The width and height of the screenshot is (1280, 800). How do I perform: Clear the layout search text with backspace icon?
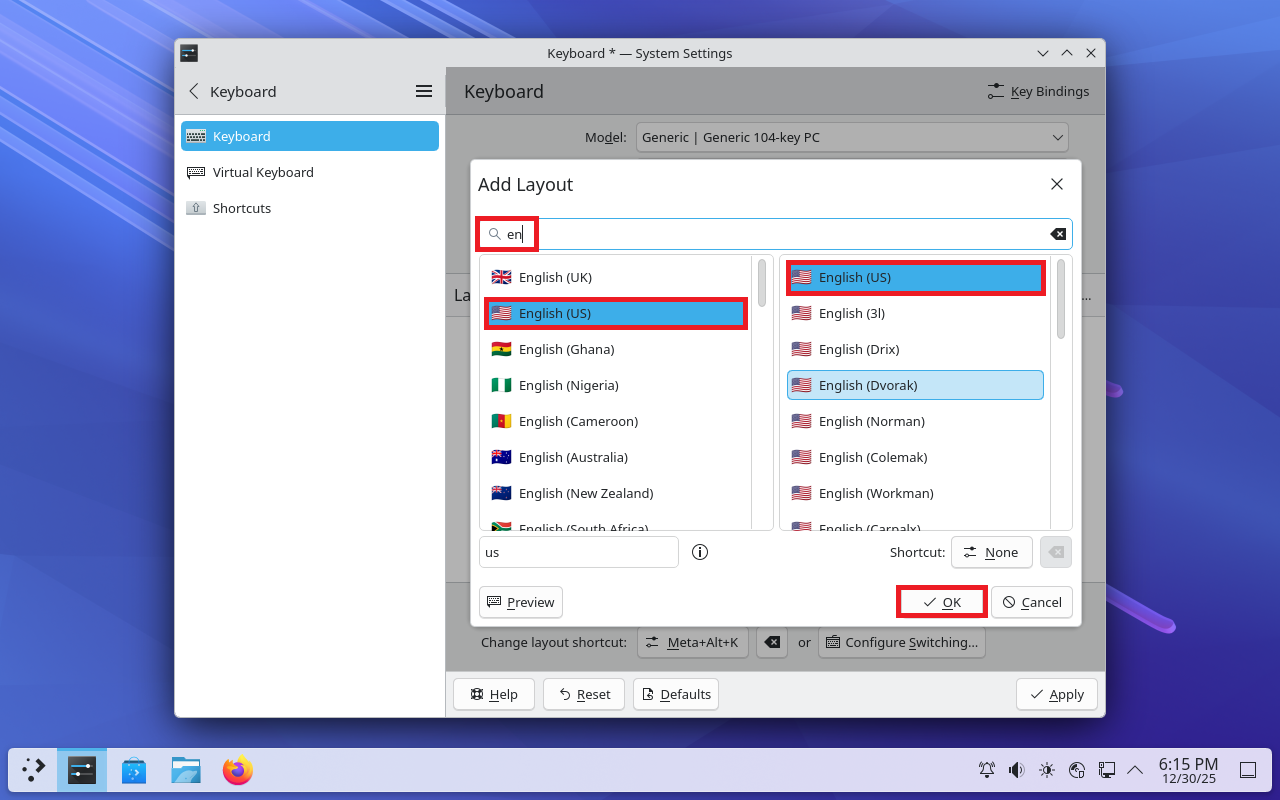(1057, 234)
